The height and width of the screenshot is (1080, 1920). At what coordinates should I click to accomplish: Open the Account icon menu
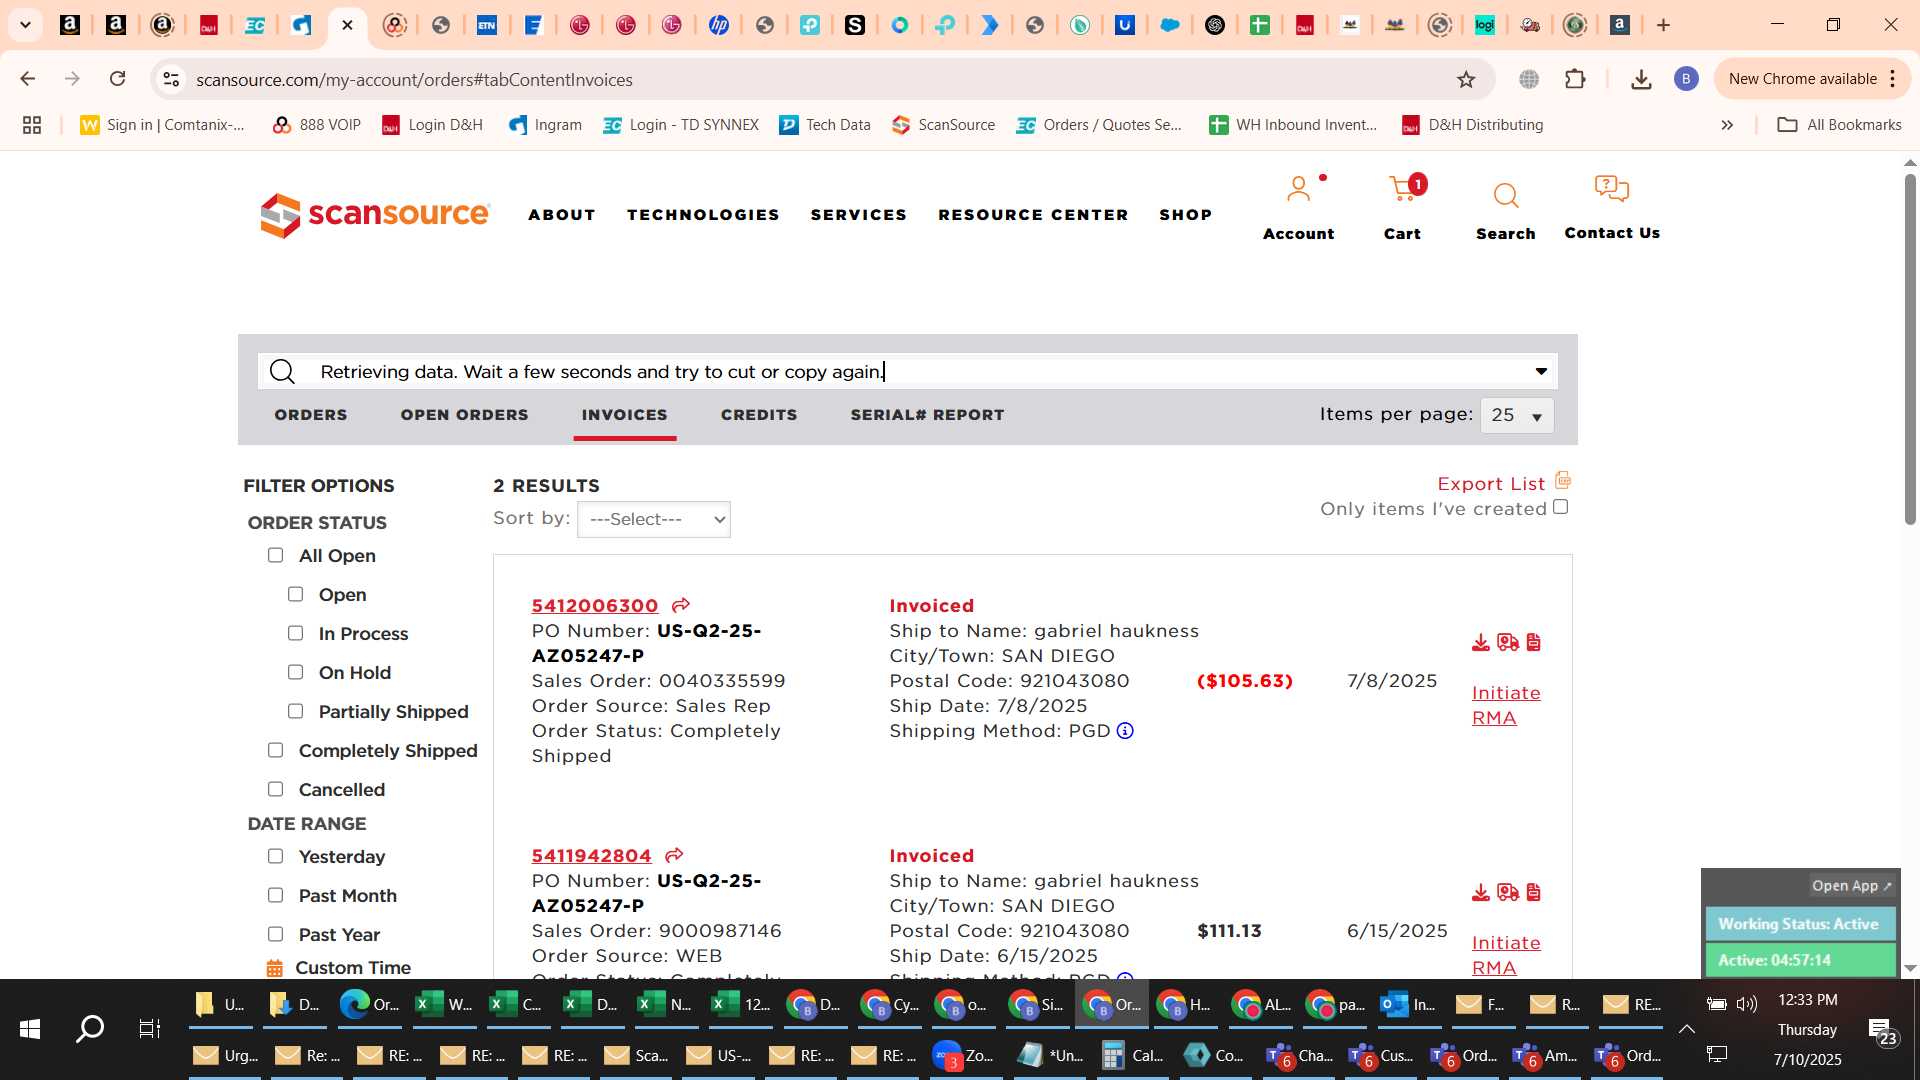pos(1298,189)
